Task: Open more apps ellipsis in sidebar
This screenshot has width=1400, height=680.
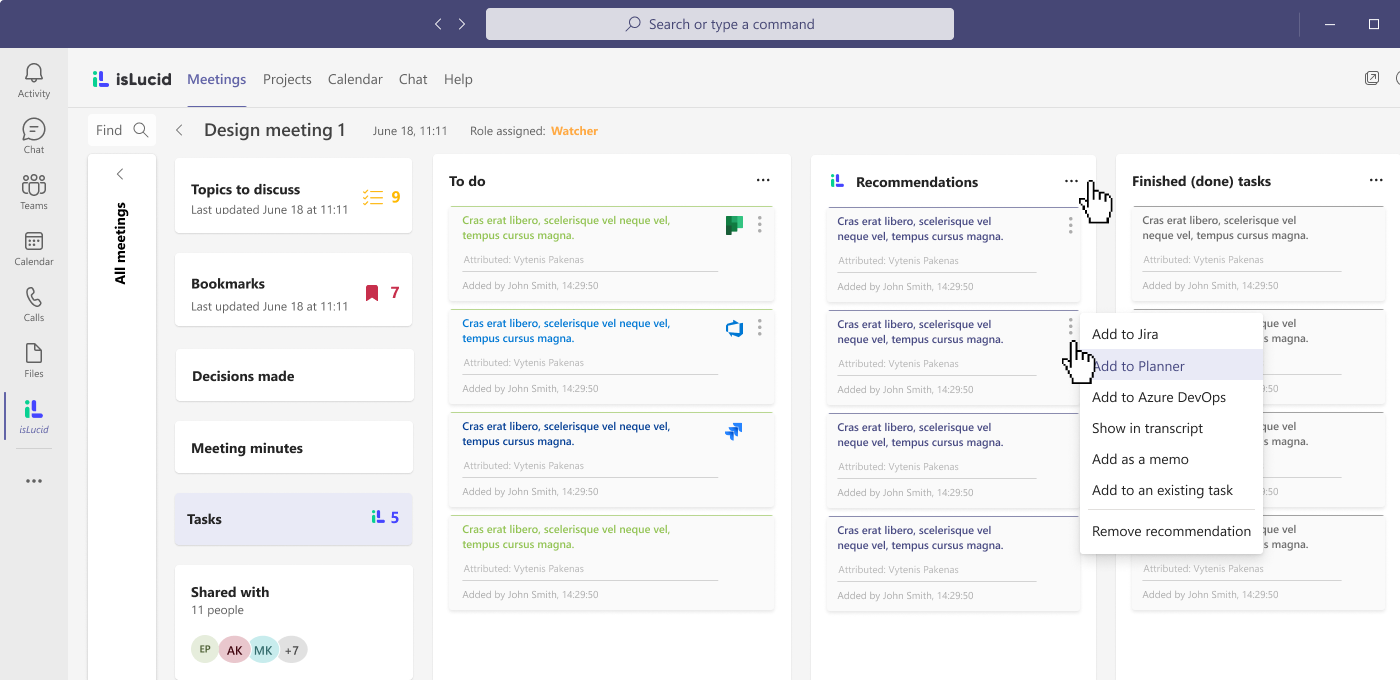Action: pyautogui.click(x=34, y=481)
